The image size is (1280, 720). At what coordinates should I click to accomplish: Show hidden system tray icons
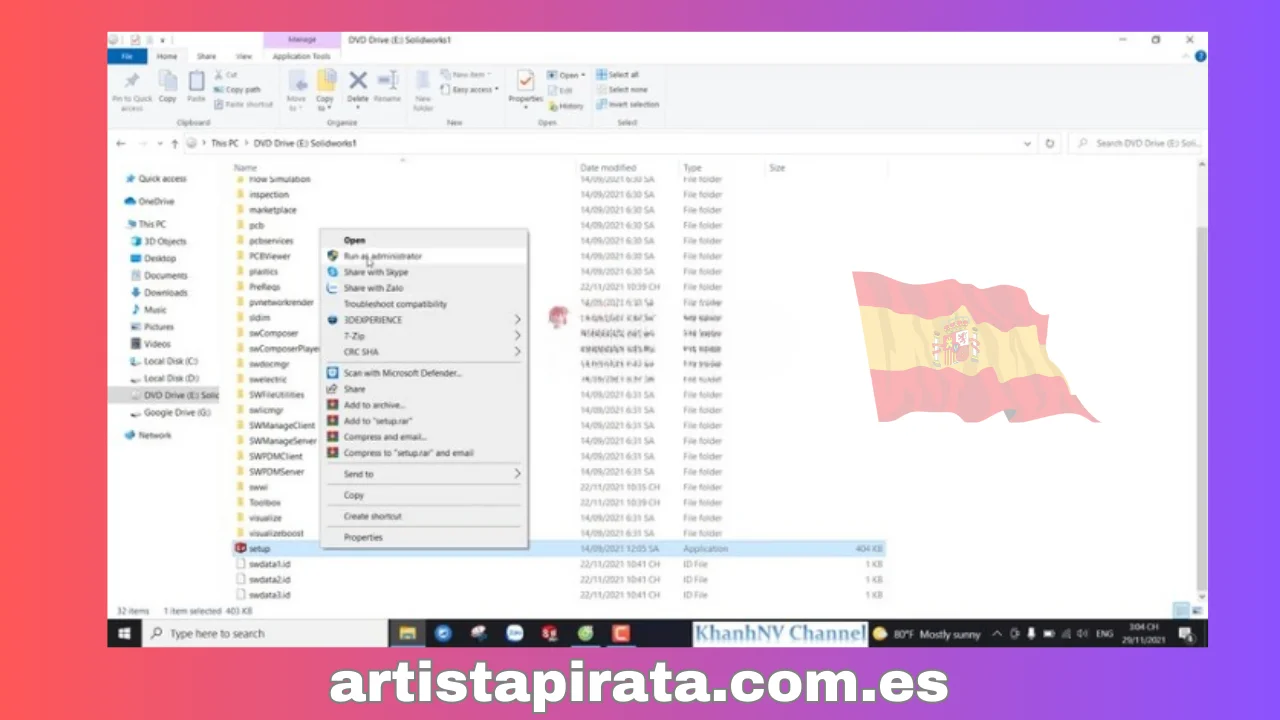click(x=997, y=633)
